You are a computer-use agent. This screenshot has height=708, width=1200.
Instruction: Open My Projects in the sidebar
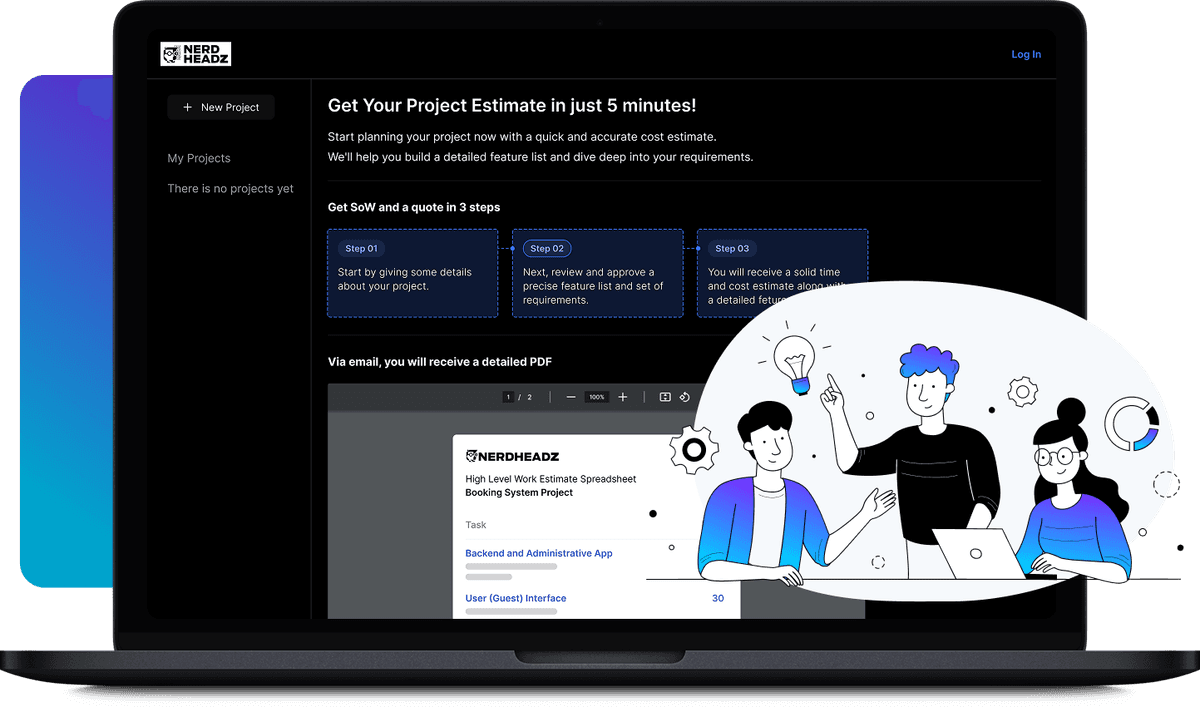199,158
